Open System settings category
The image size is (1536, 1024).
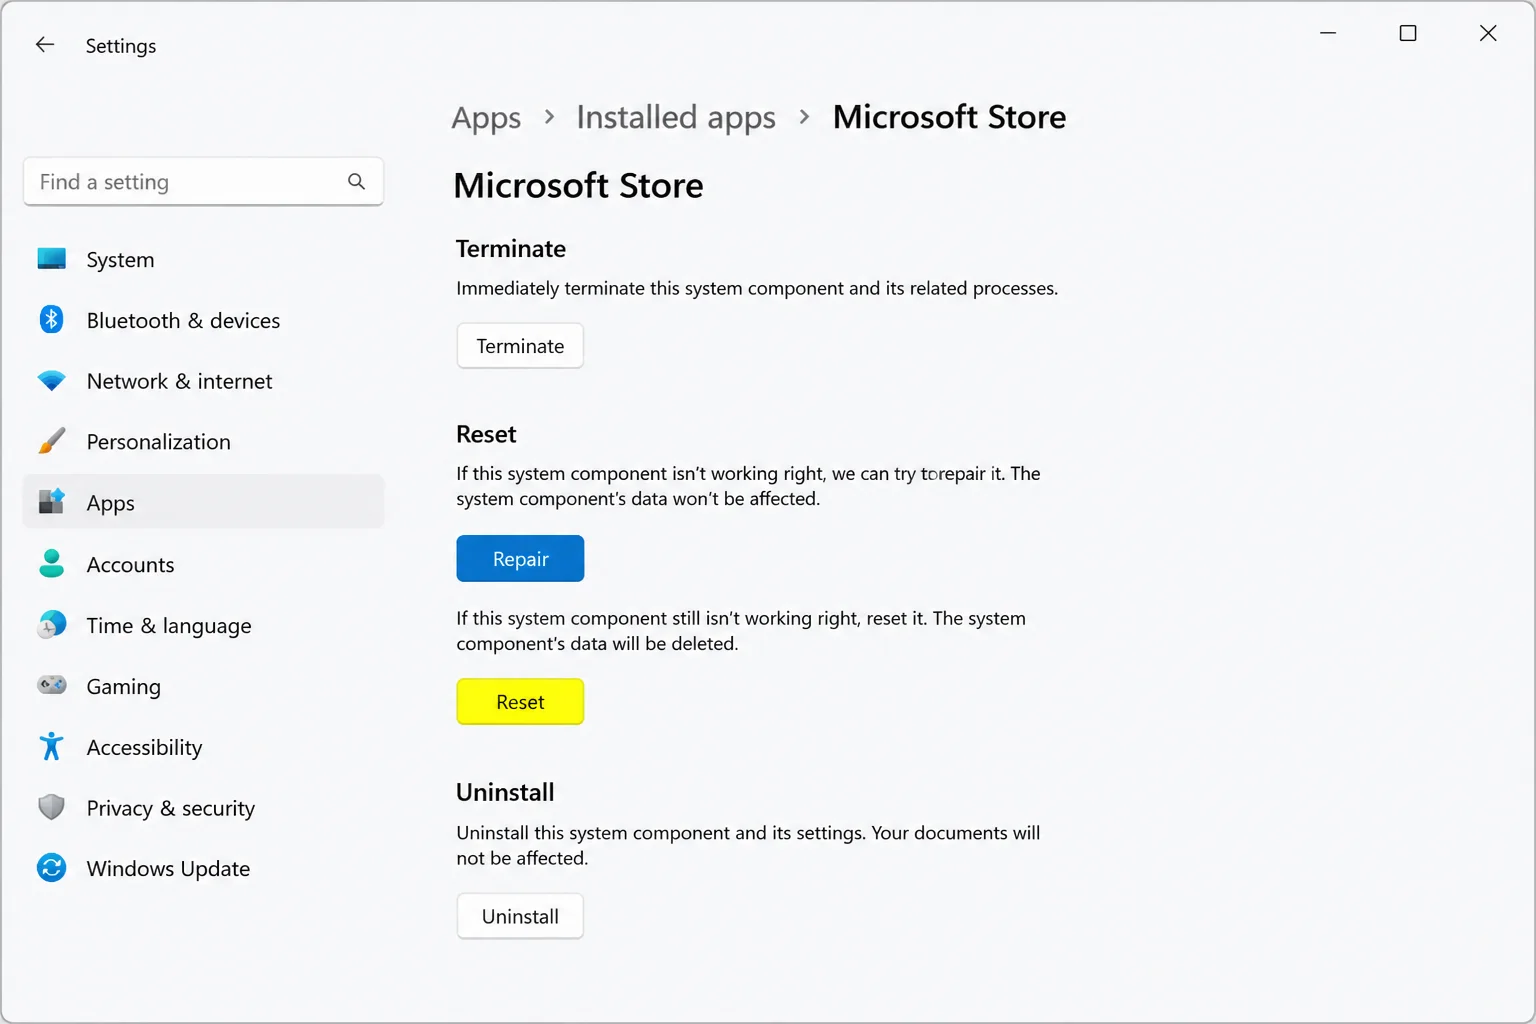point(203,260)
